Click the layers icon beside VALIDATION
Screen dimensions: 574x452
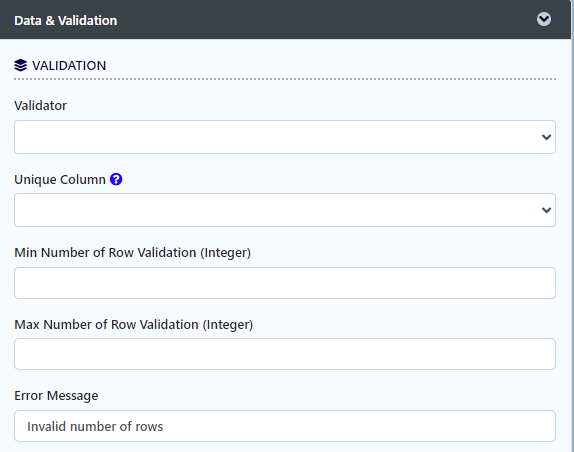click(20, 66)
